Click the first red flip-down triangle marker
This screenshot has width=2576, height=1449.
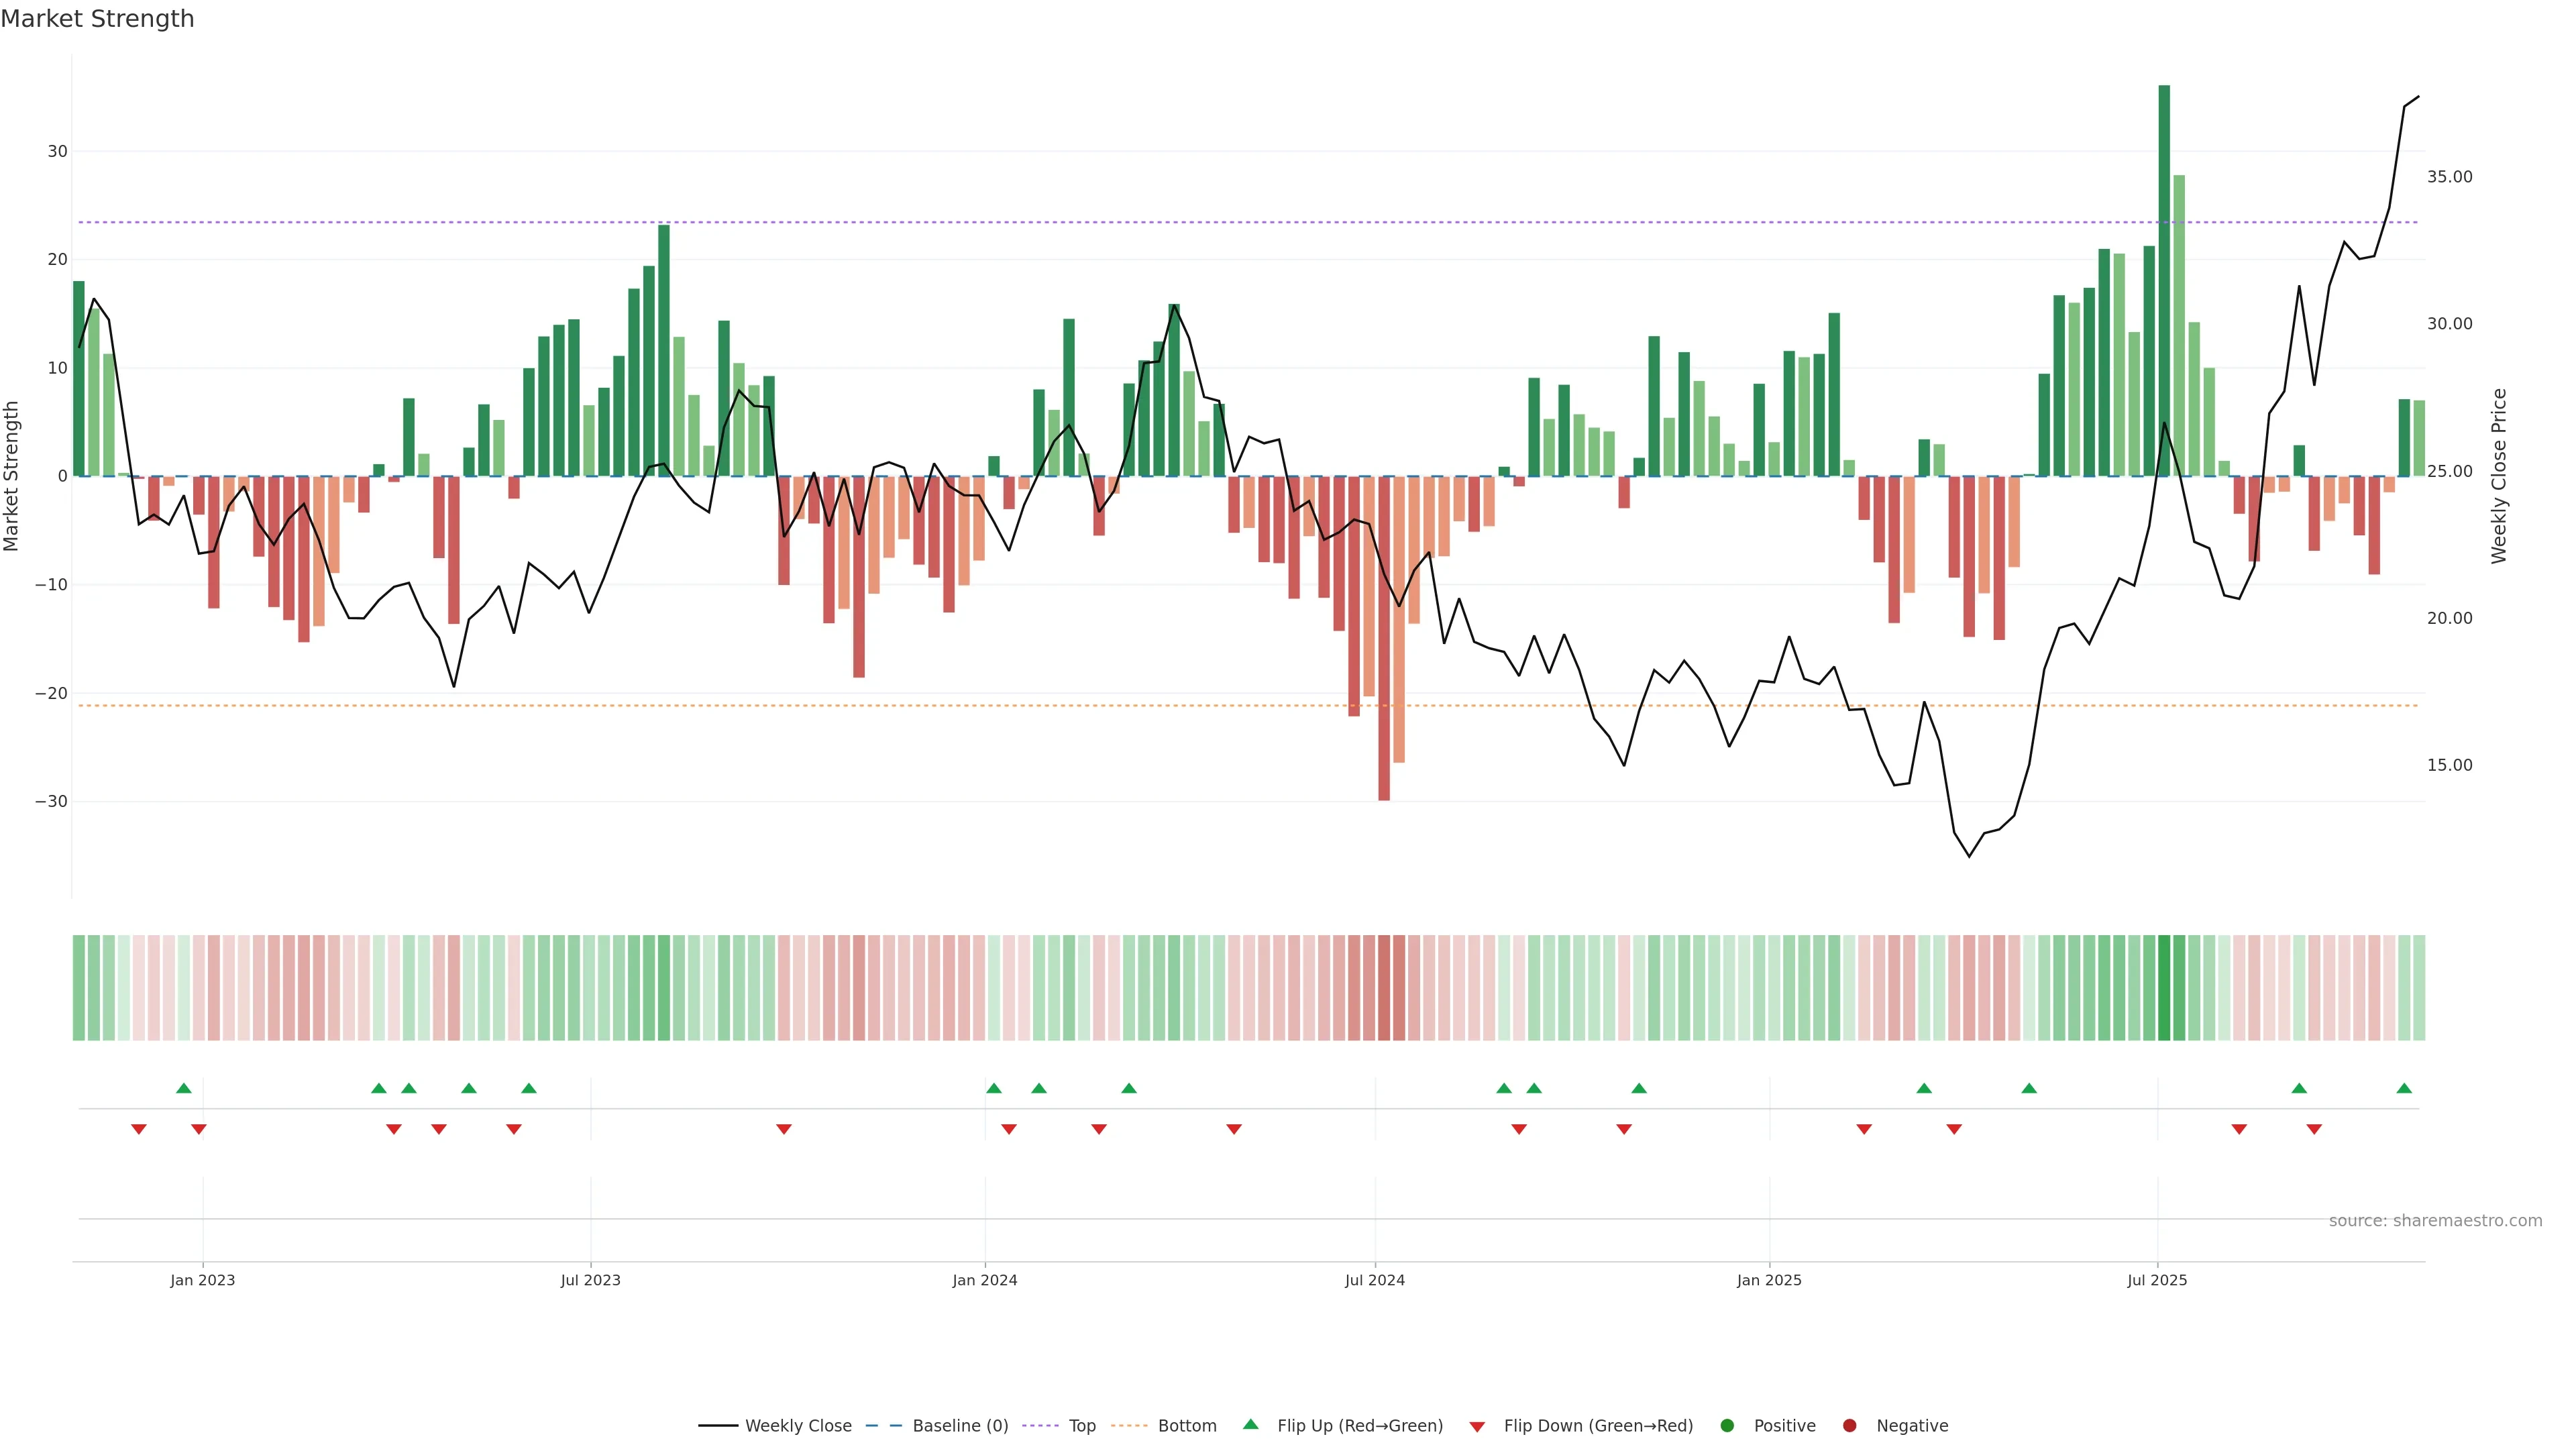(139, 1129)
